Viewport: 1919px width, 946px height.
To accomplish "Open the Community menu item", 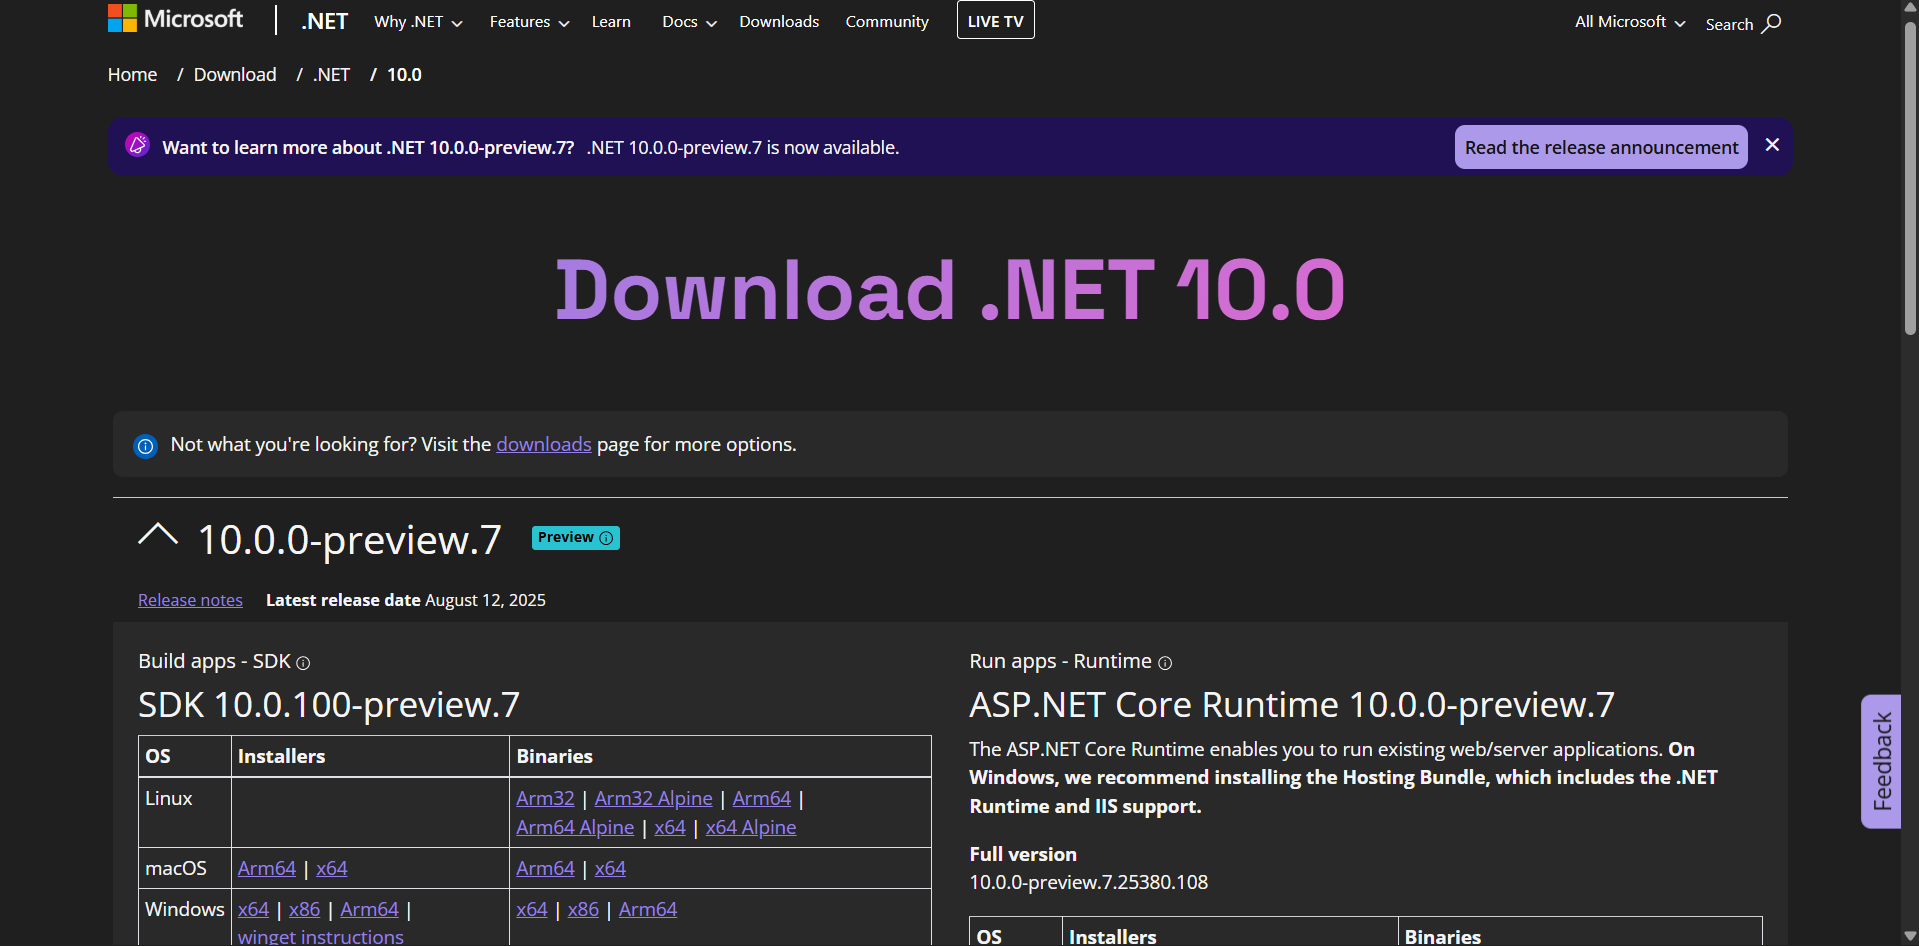I will [x=887, y=22].
